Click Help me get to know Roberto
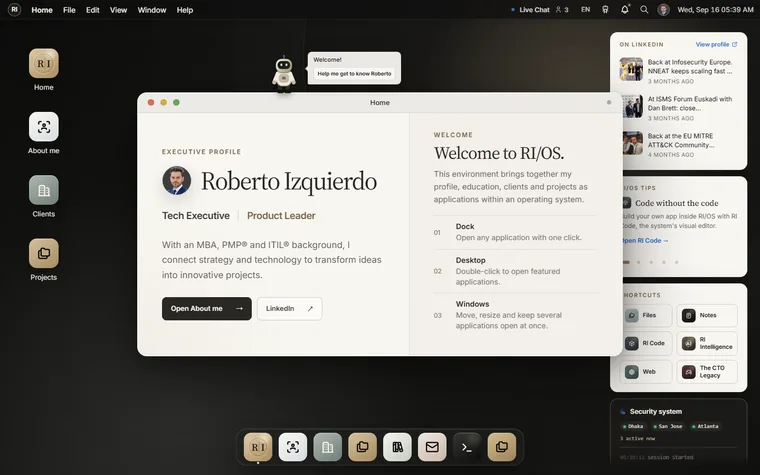 [354, 74]
